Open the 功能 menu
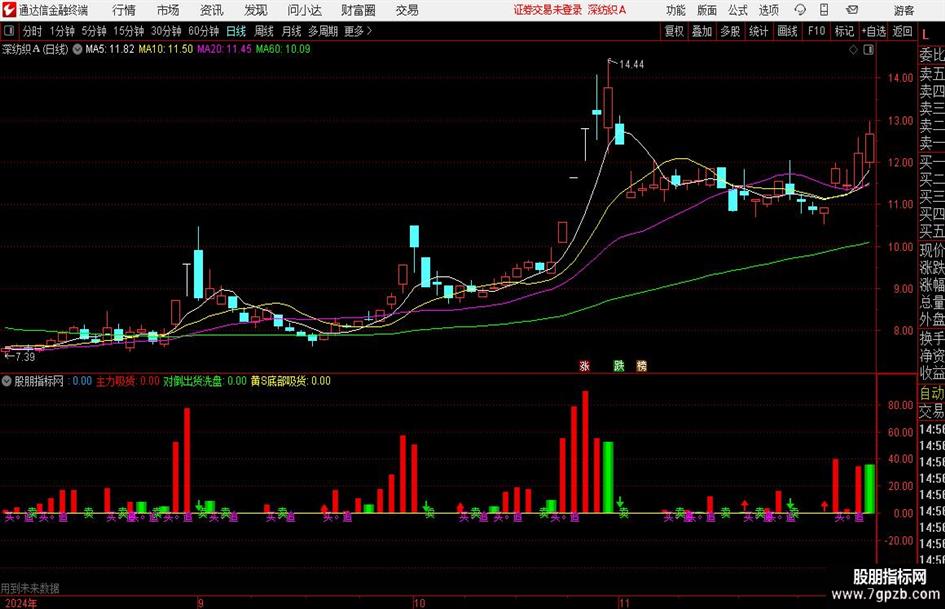This screenshot has width=945, height=609. click(x=676, y=10)
